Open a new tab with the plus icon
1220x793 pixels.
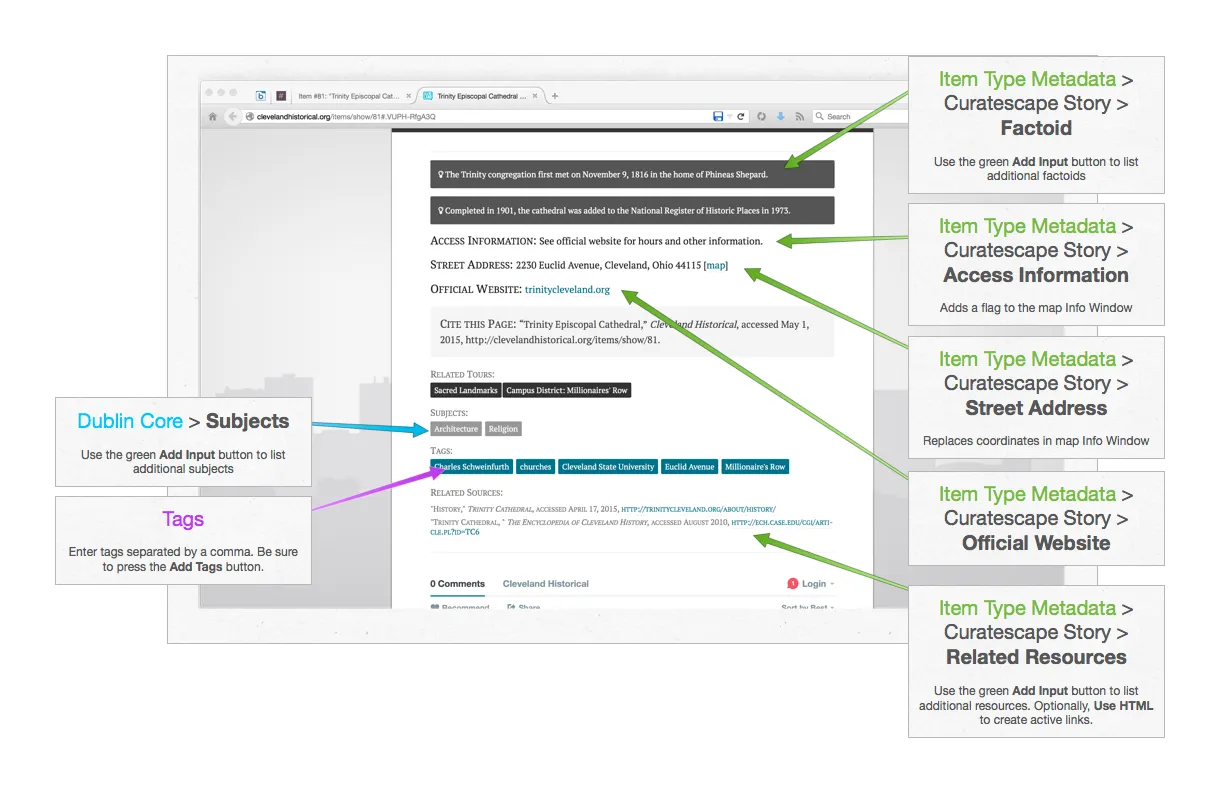pos(555,96)
